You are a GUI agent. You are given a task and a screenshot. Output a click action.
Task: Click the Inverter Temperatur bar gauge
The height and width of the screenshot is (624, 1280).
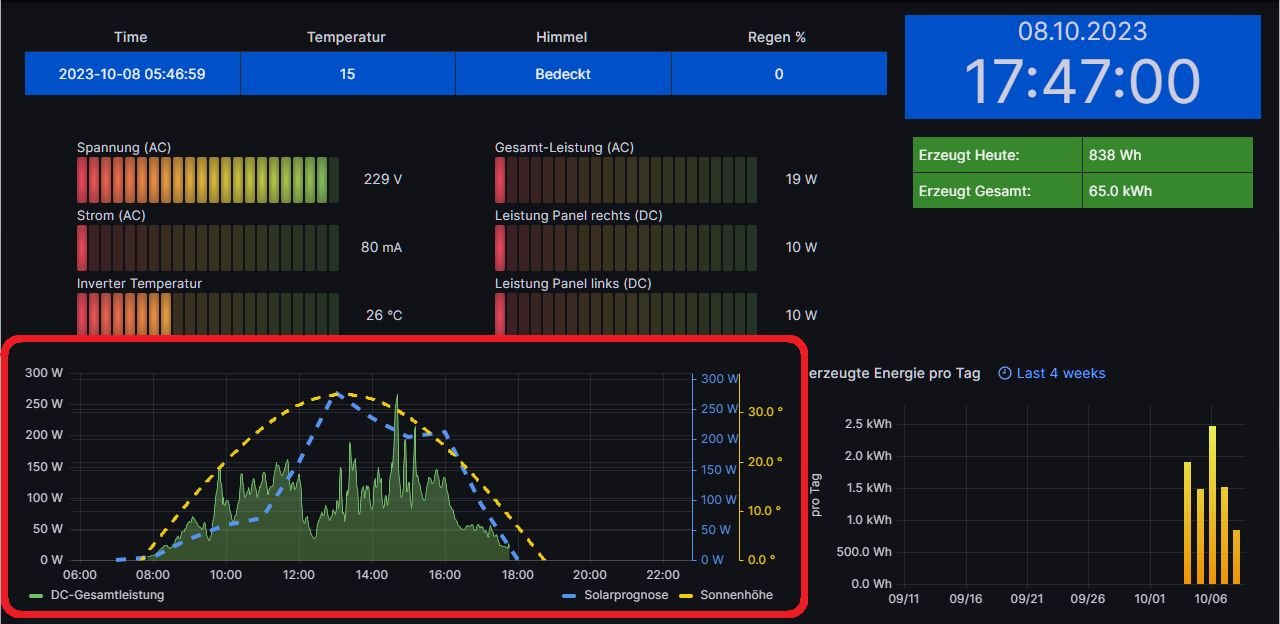click(x=208, y=315)
